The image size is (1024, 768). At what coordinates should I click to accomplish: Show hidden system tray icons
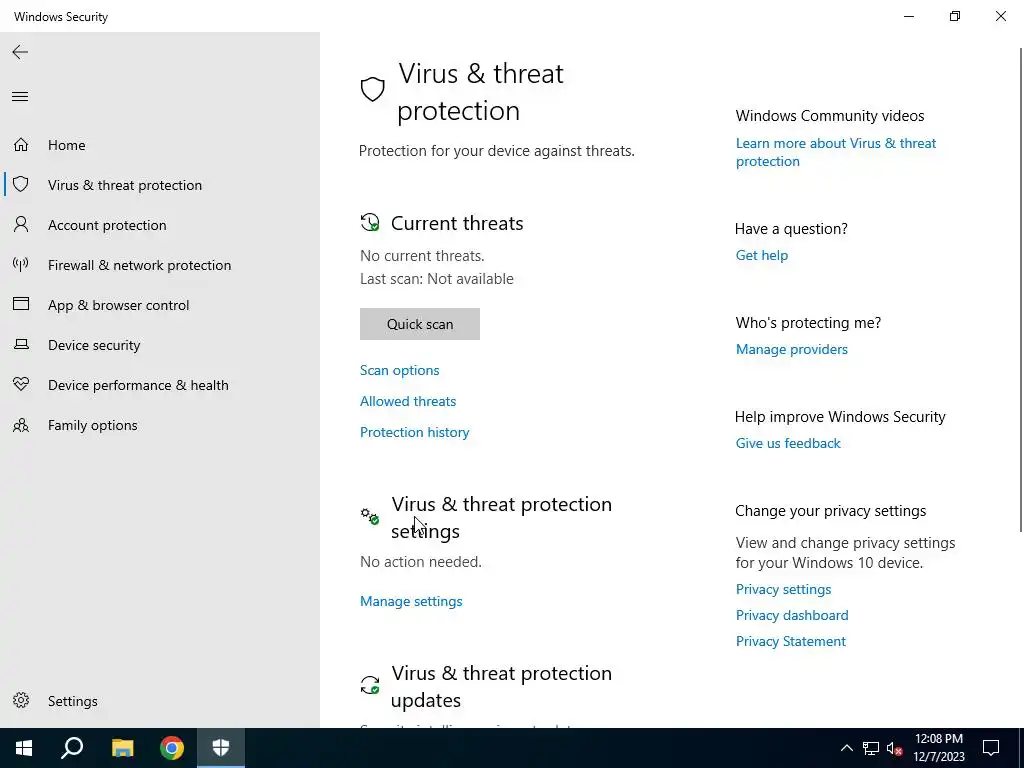846,748
